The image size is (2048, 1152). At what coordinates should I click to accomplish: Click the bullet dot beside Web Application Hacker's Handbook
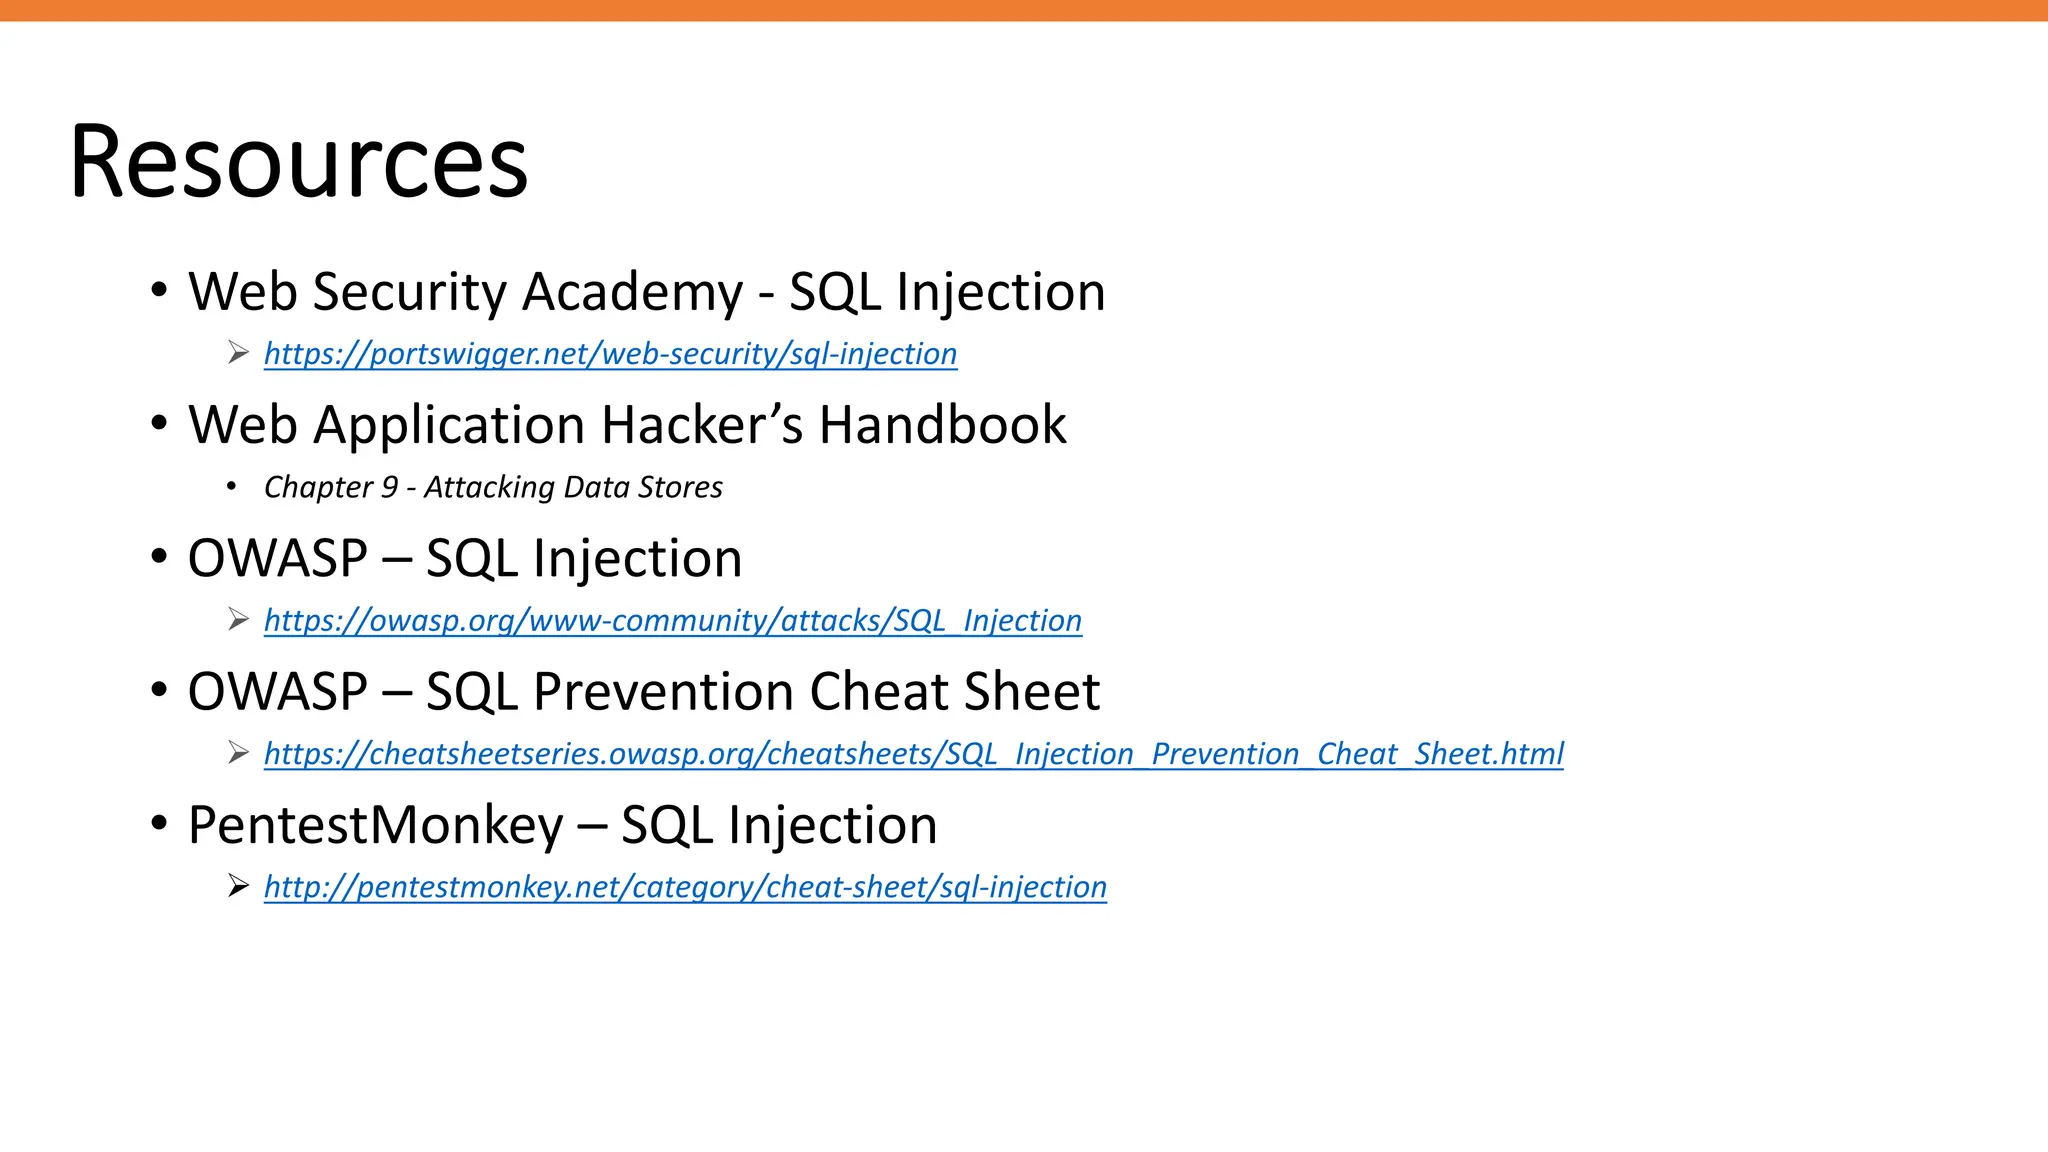point(159,424)
